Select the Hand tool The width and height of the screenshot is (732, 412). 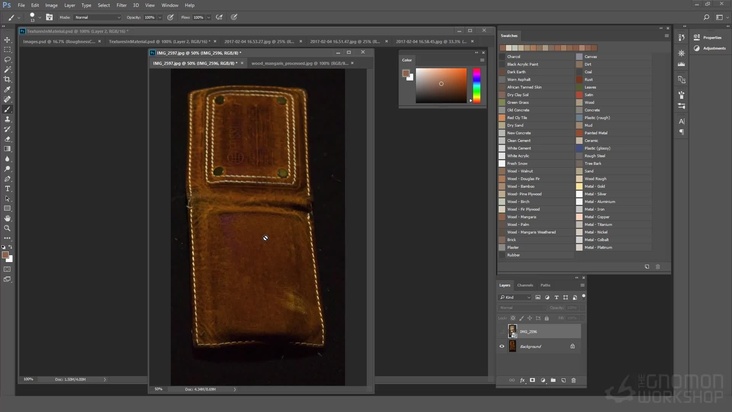pos(8,218)
